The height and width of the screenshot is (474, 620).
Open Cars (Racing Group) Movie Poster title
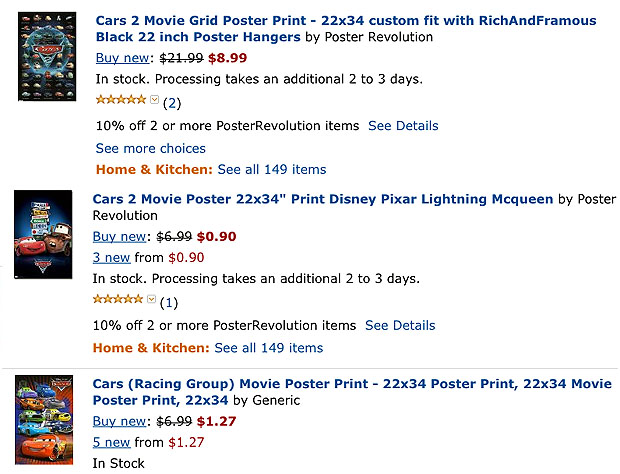pyautogui.click(x=352, y=392)
